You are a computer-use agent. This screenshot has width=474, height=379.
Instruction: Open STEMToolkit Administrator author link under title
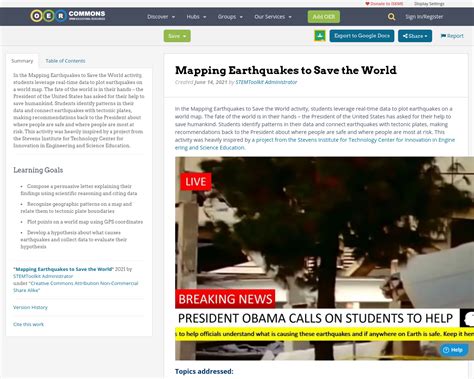point(266,82)
